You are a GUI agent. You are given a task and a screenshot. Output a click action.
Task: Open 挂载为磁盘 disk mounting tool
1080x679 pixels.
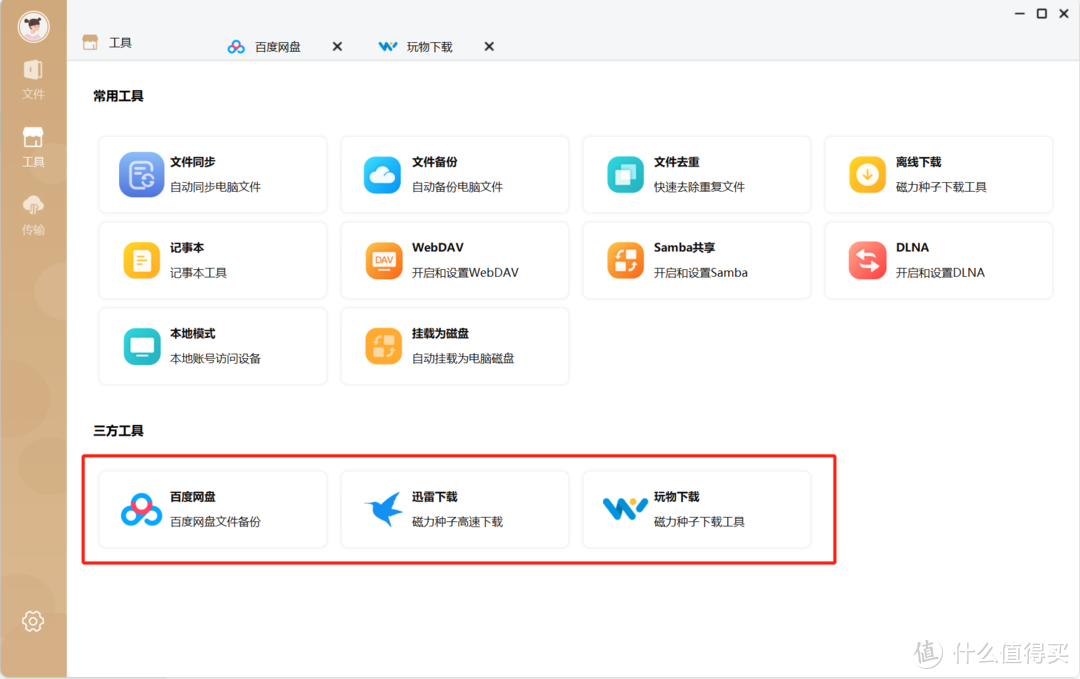pos(455,346)
